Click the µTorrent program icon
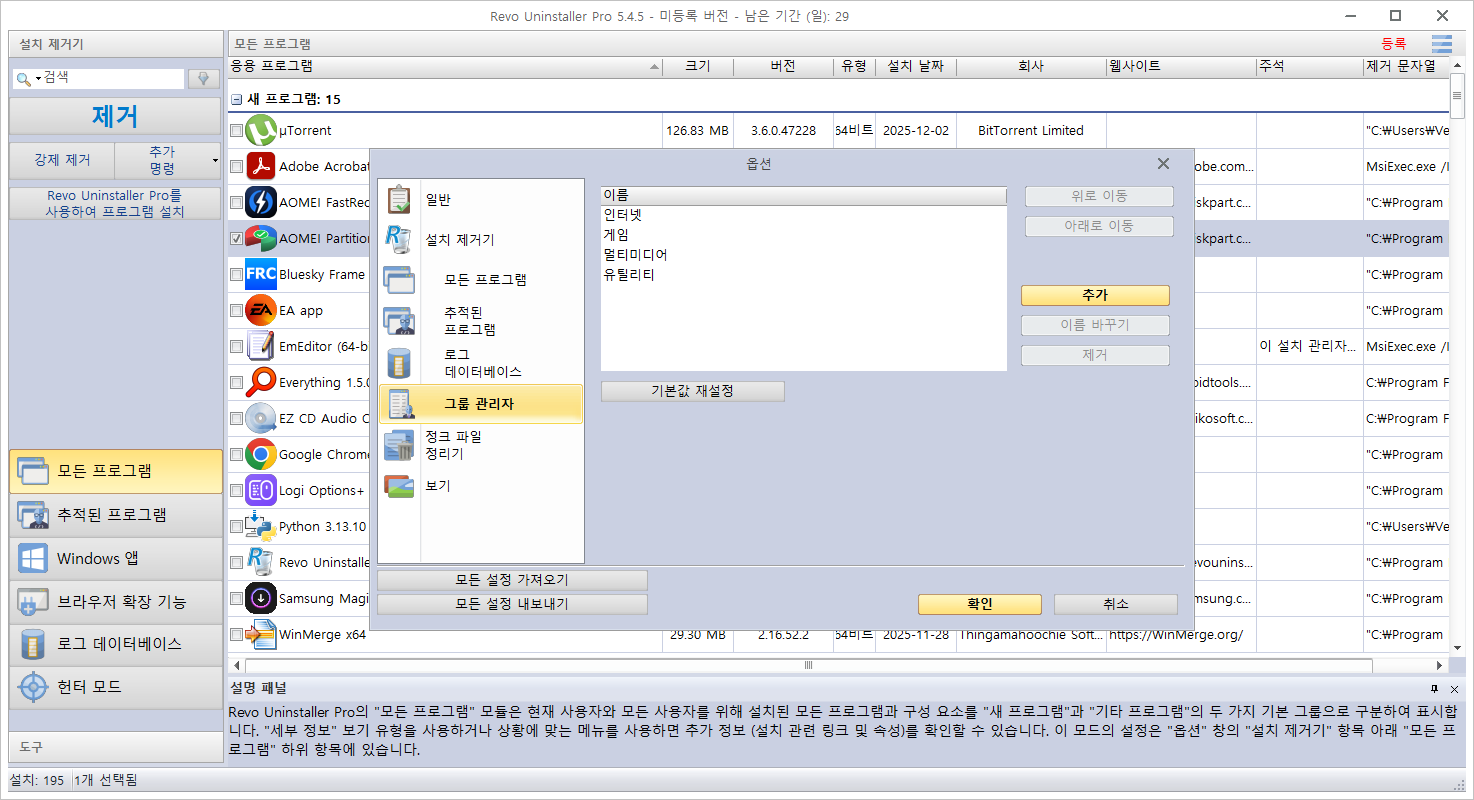Image resolution: width=1474 pixels, height=800 pixels. coord(261,131)
